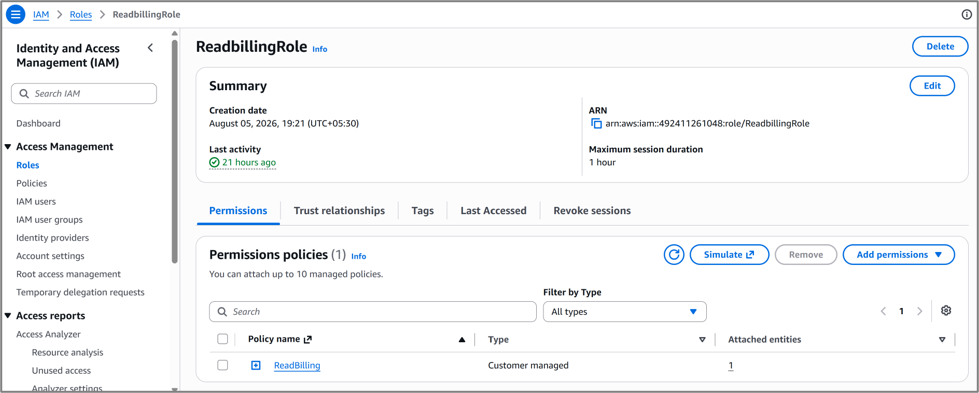
Task: Collapse the Access reports section
Action: (8, 316)
